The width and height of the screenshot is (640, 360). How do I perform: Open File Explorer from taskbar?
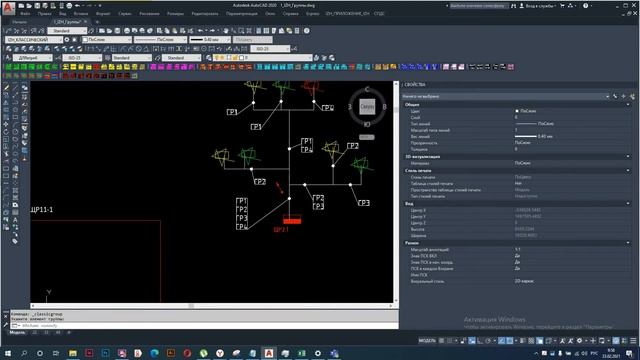coord(73,353)
